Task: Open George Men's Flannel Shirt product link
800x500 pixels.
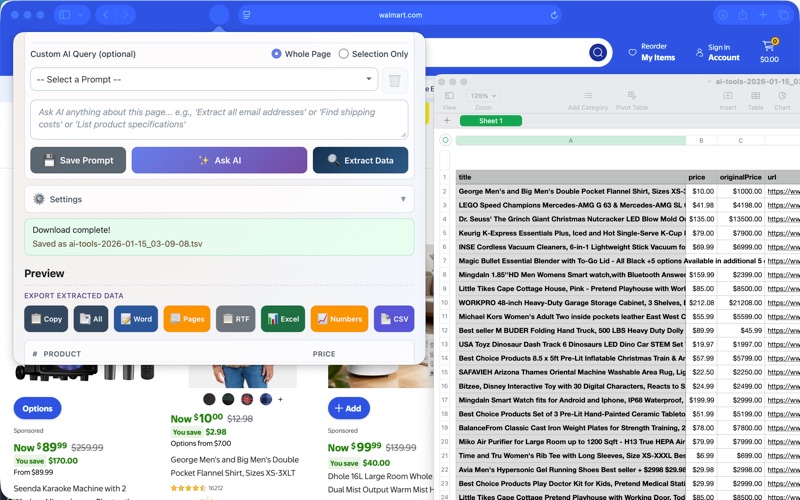Action: click(x=235, y=466)
